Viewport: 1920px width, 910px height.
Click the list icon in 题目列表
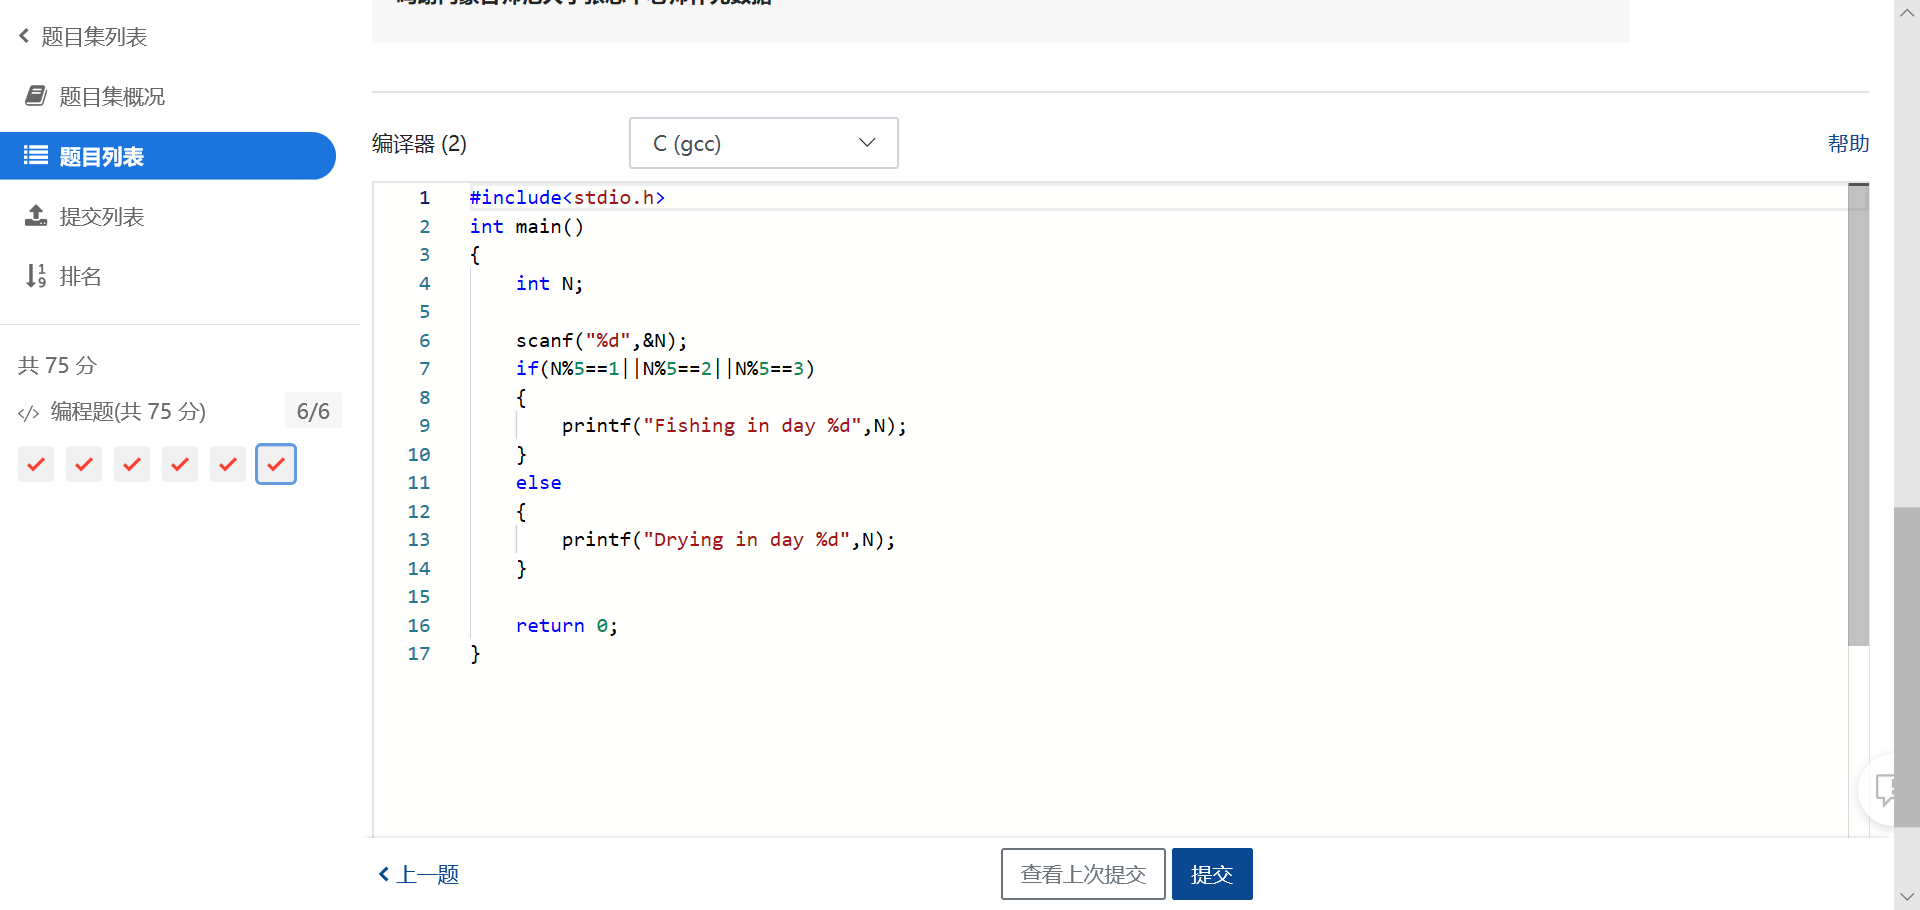pyautogui.click(x=36, y=155)
